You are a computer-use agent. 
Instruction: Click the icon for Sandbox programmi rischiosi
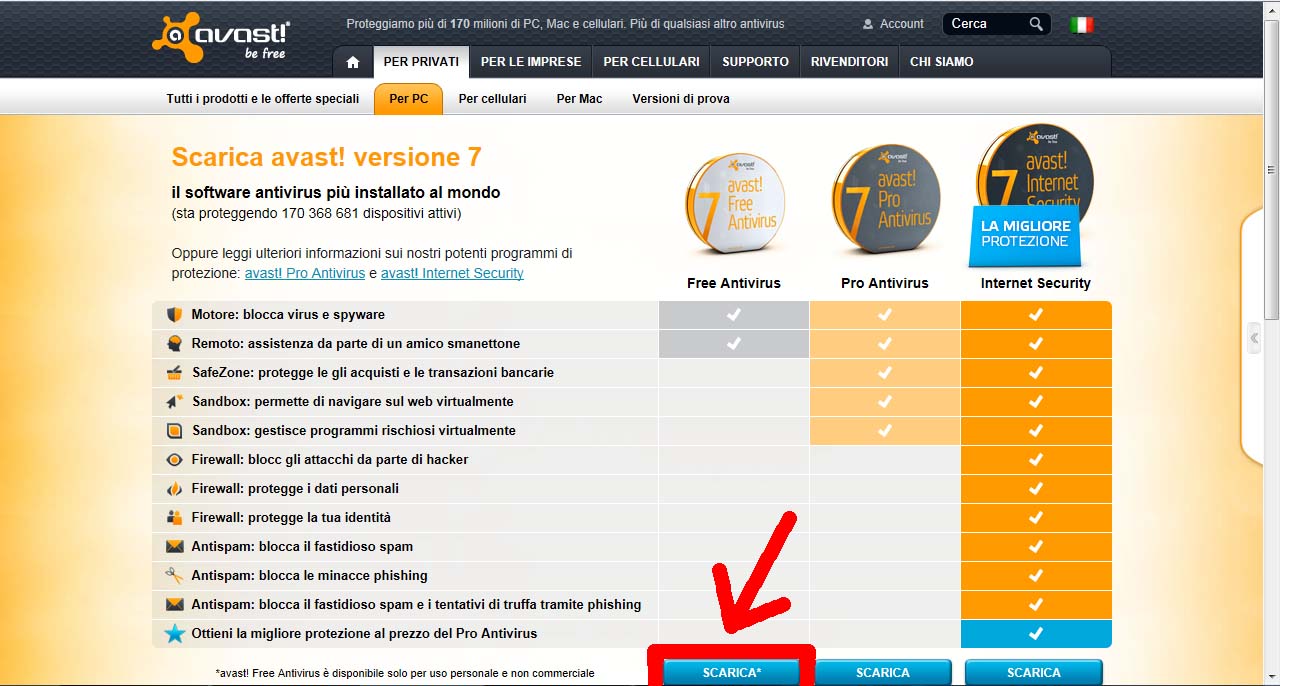(174, 431)
